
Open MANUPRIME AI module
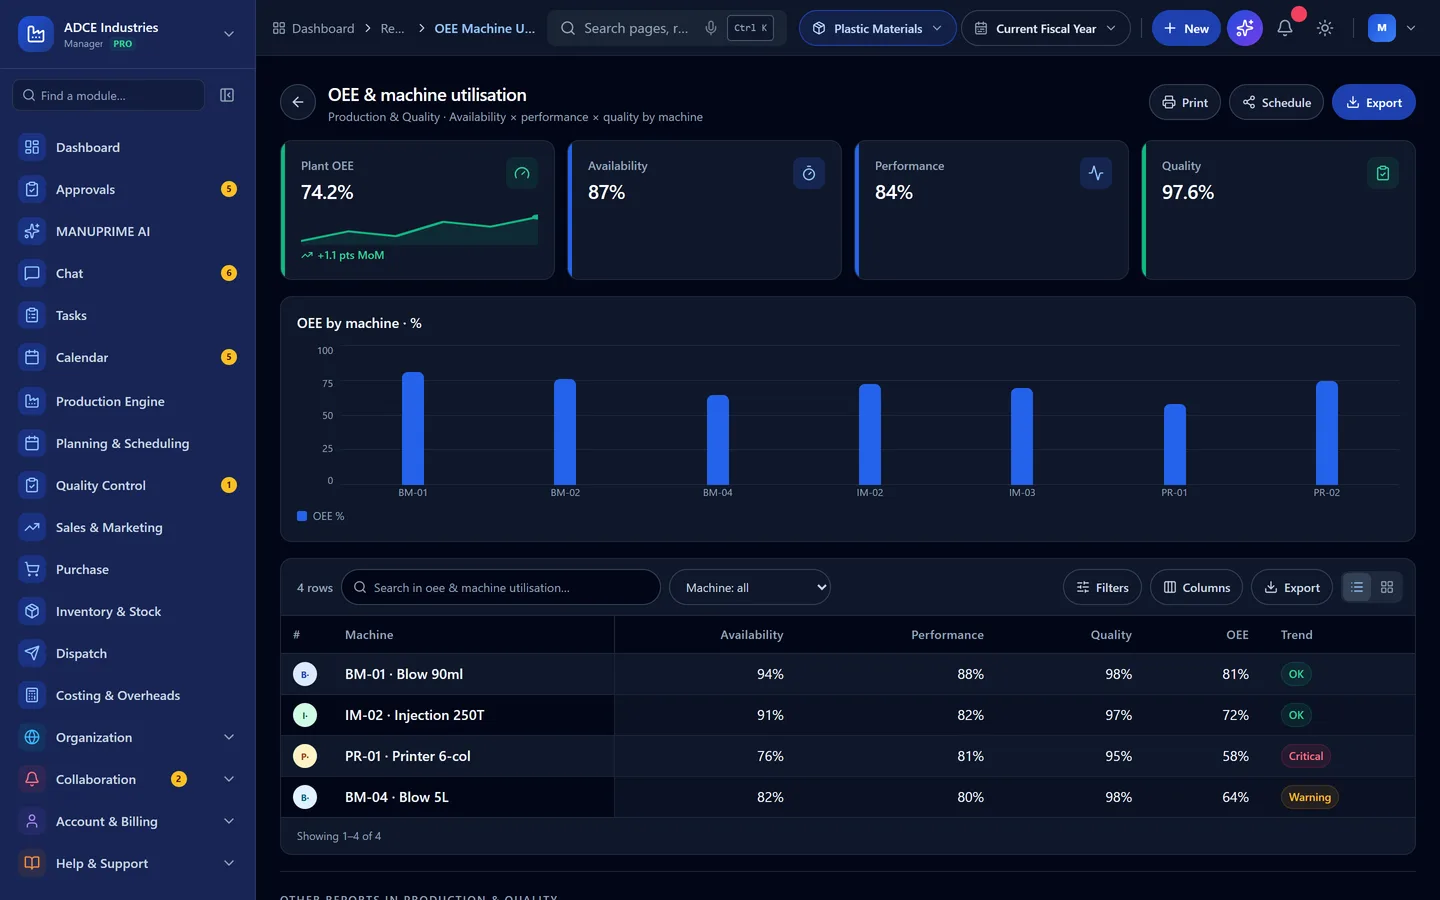(128, 231)
